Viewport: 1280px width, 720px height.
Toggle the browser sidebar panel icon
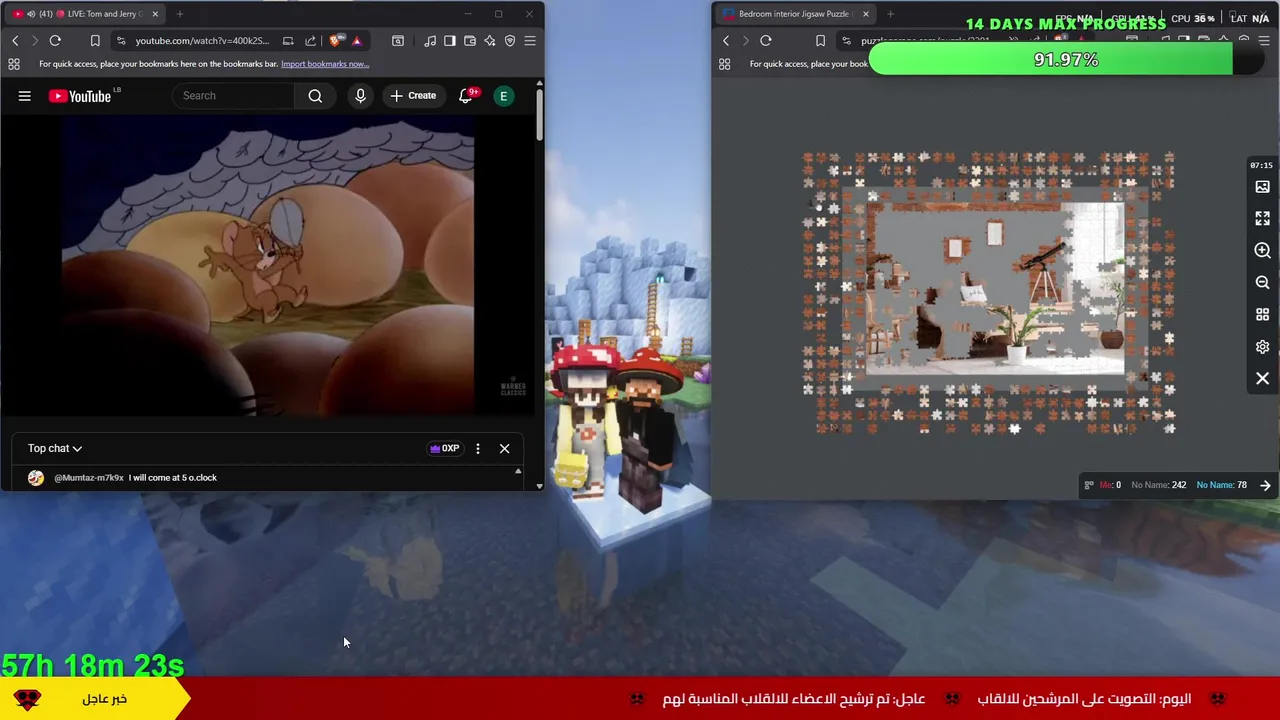coord(450,41)
